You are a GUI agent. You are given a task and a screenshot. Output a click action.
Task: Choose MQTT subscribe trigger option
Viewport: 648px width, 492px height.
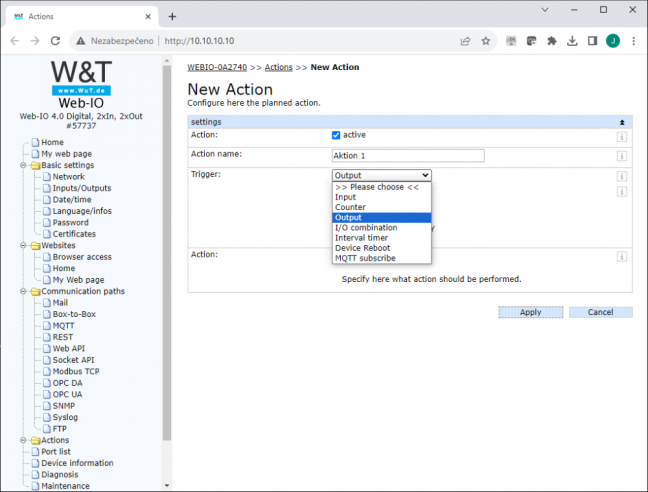pyautogui.click(x=381, y=258)
